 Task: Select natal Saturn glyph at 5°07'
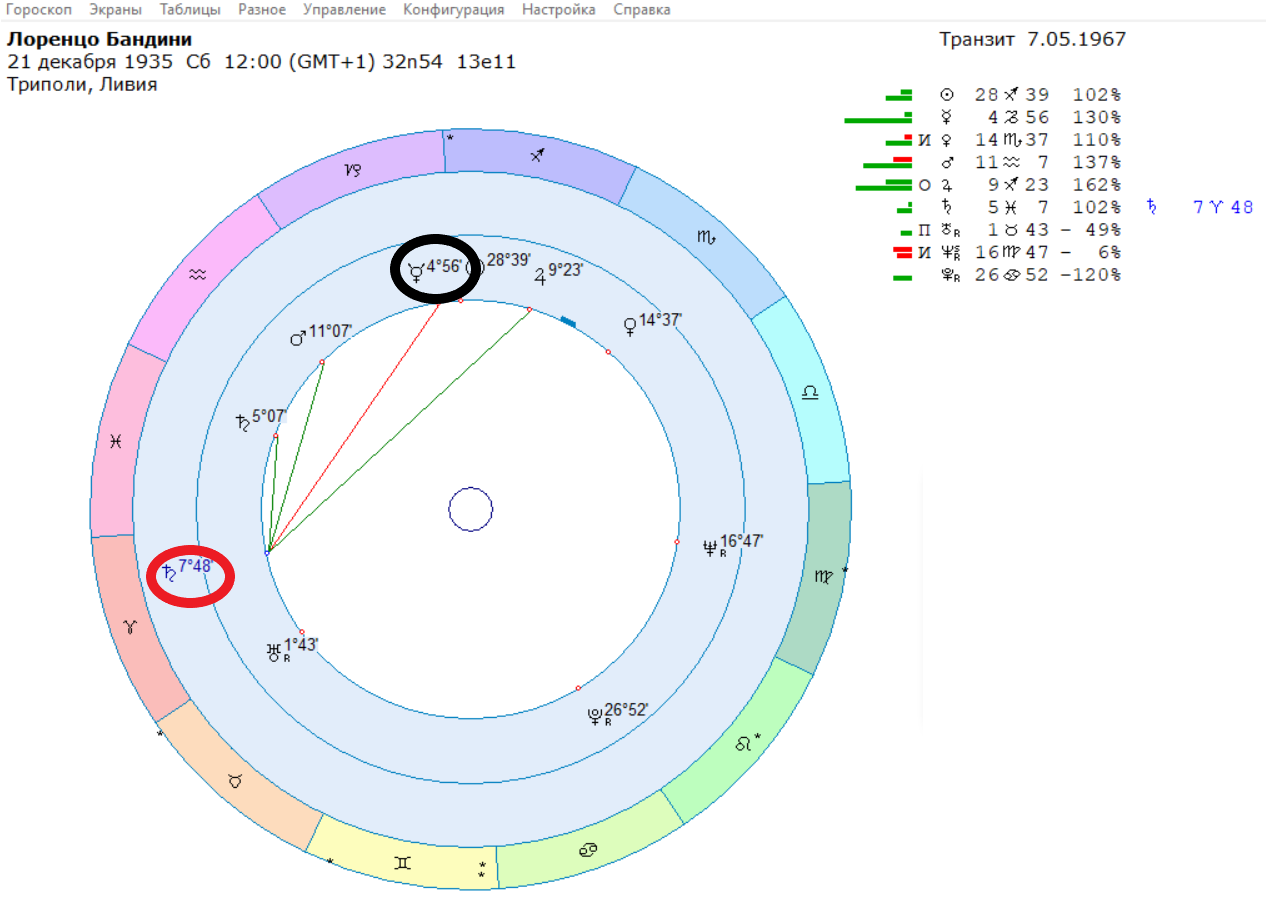click(242, 422)
